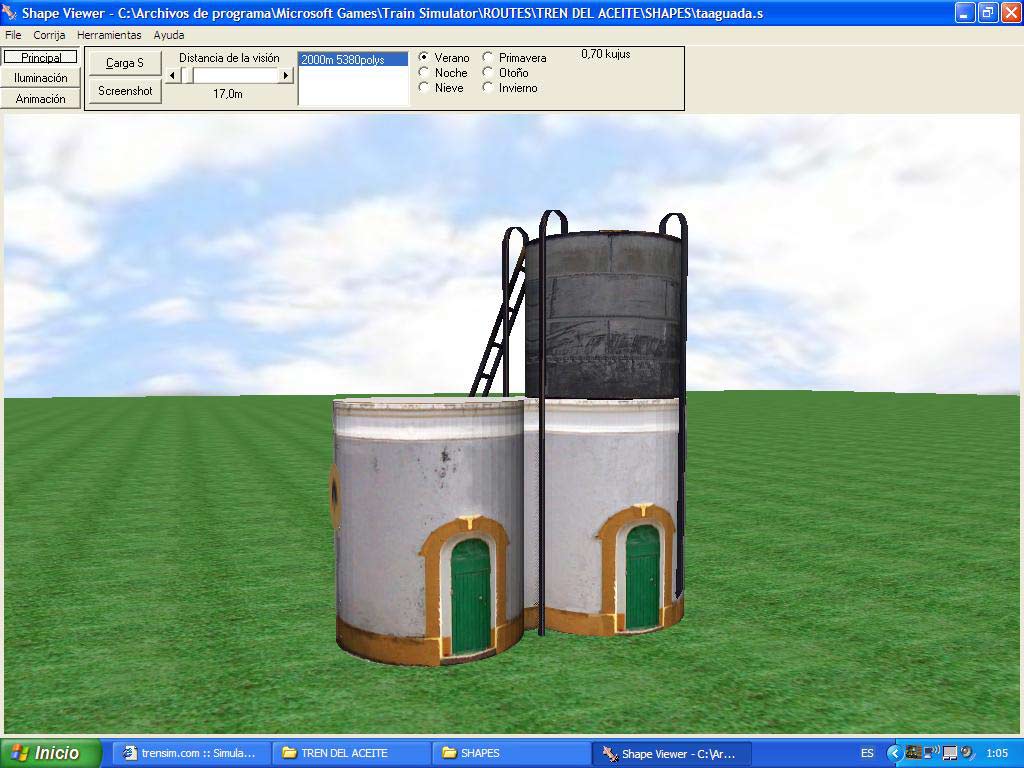Click the left arrow of vision distance slider

pyautogui.click(x=172, y=75)
